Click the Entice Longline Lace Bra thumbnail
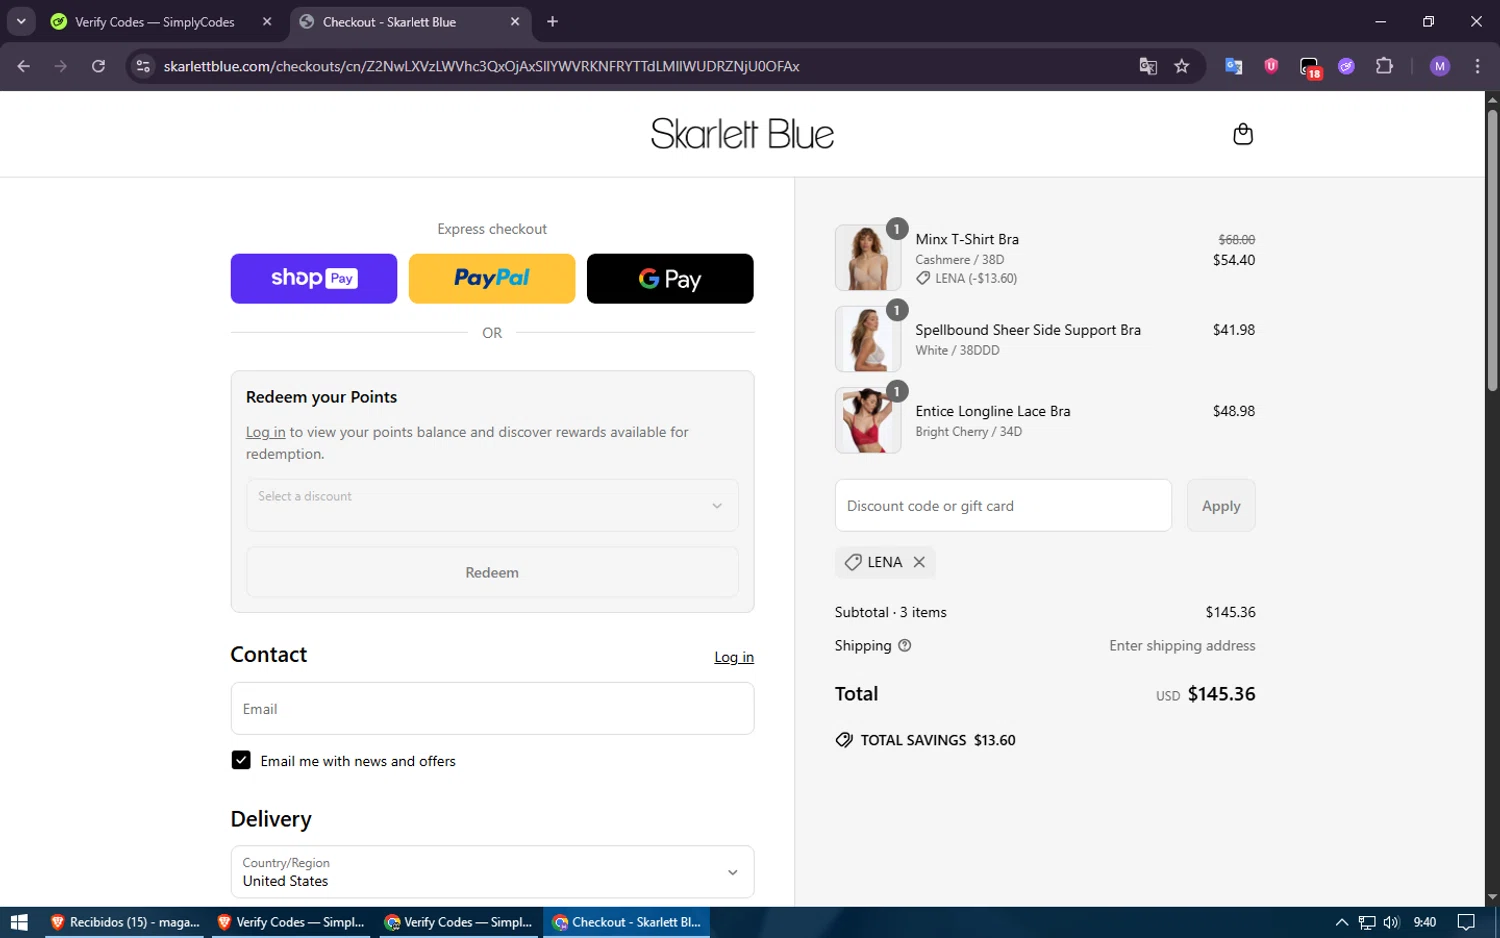Screen dimensions: 1500x938 868,420
